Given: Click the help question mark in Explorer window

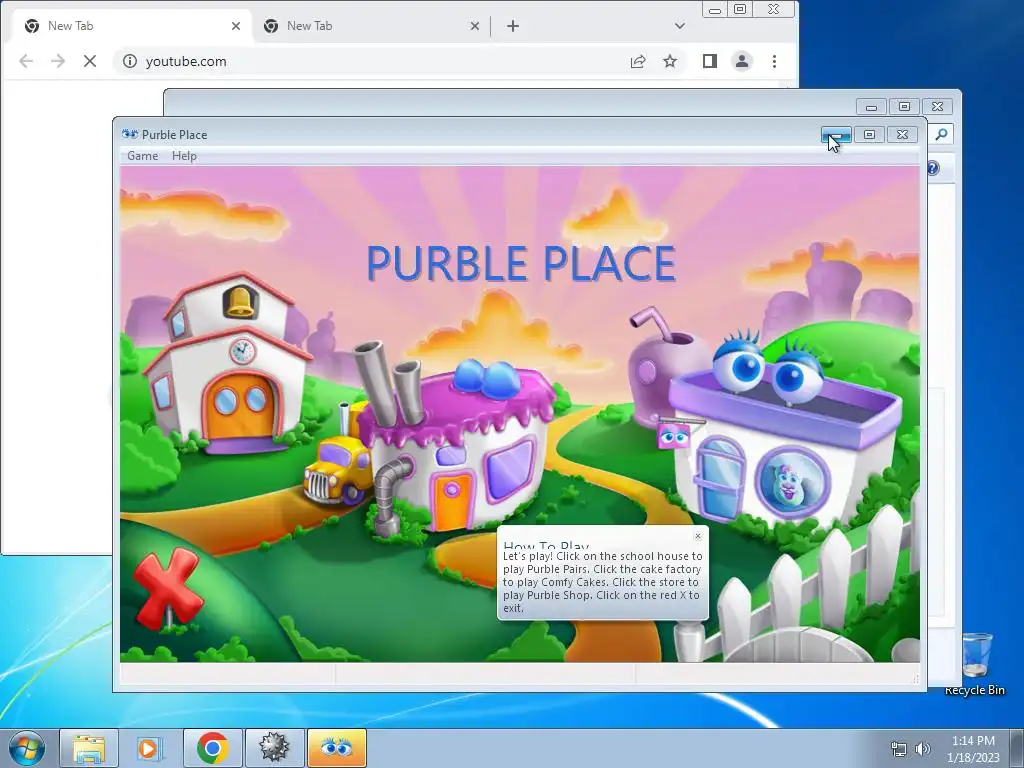Looking at the screenshot, I should (933, 168).
